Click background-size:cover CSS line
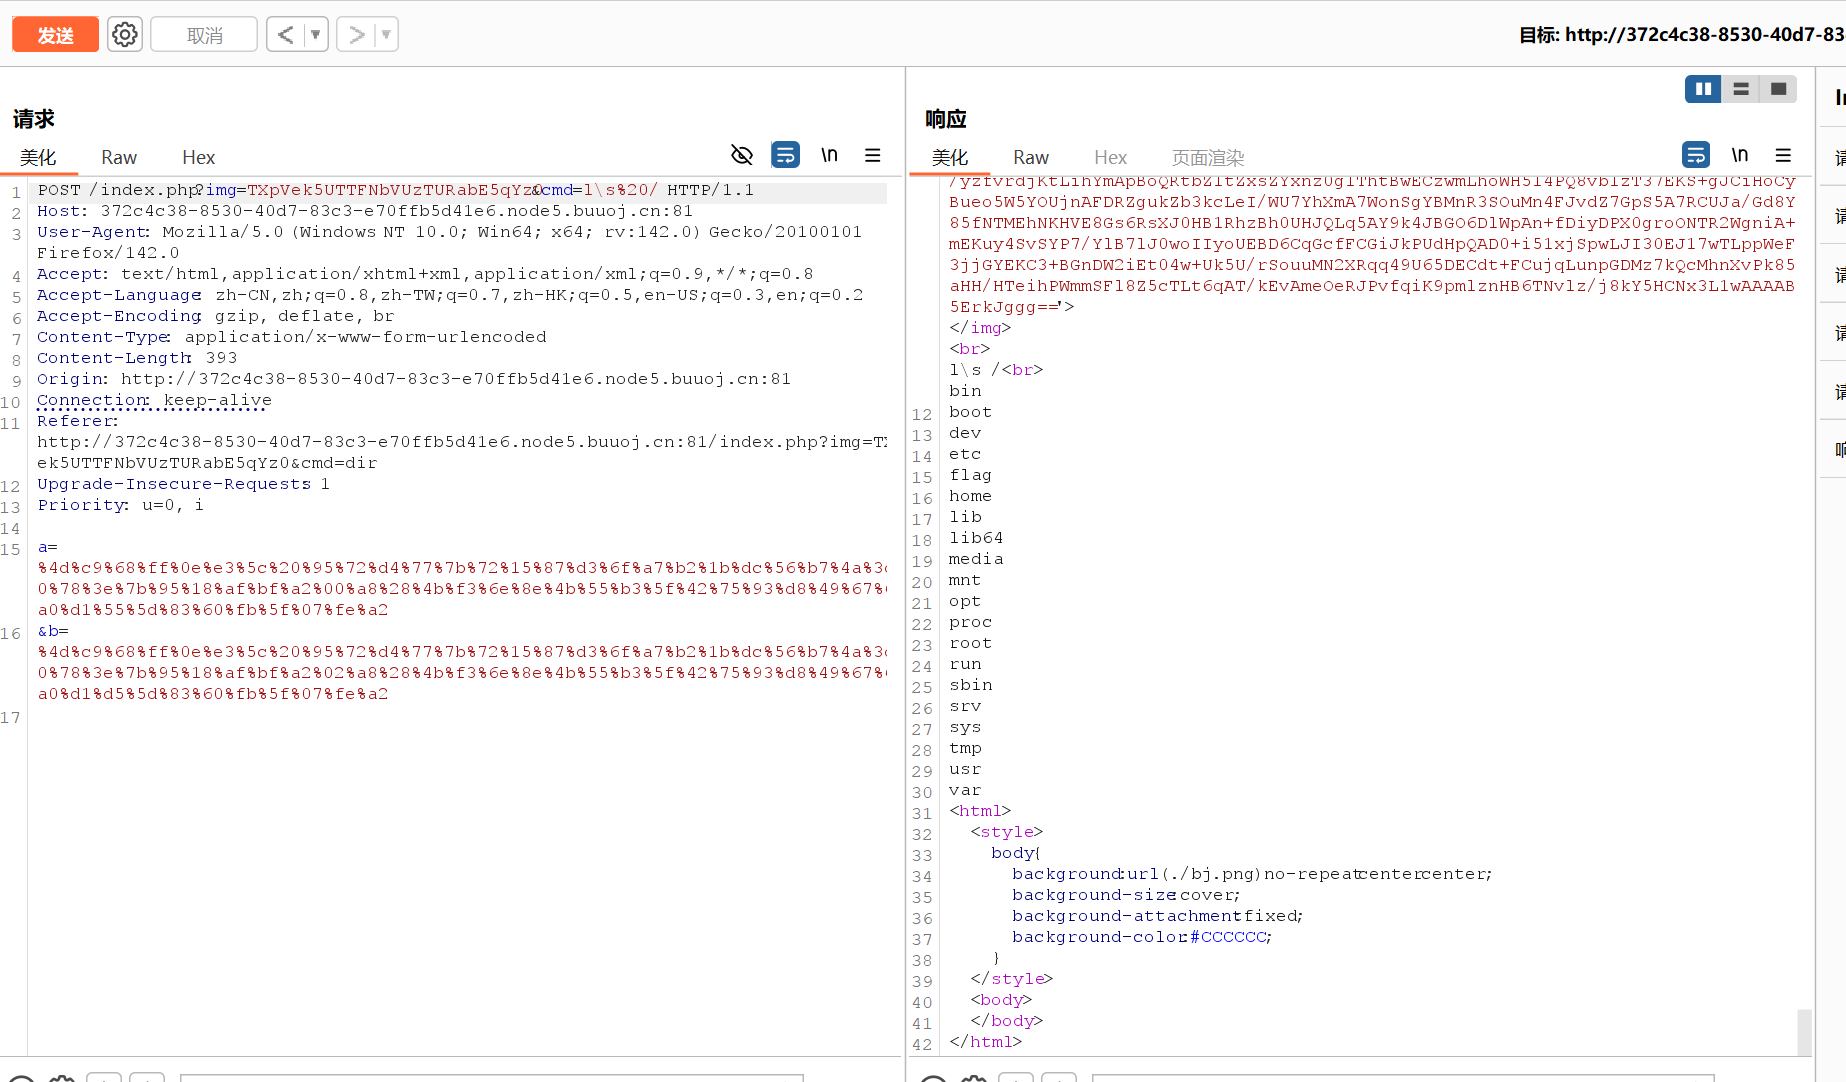Screen dimensions: 1846x1082 1126,895
